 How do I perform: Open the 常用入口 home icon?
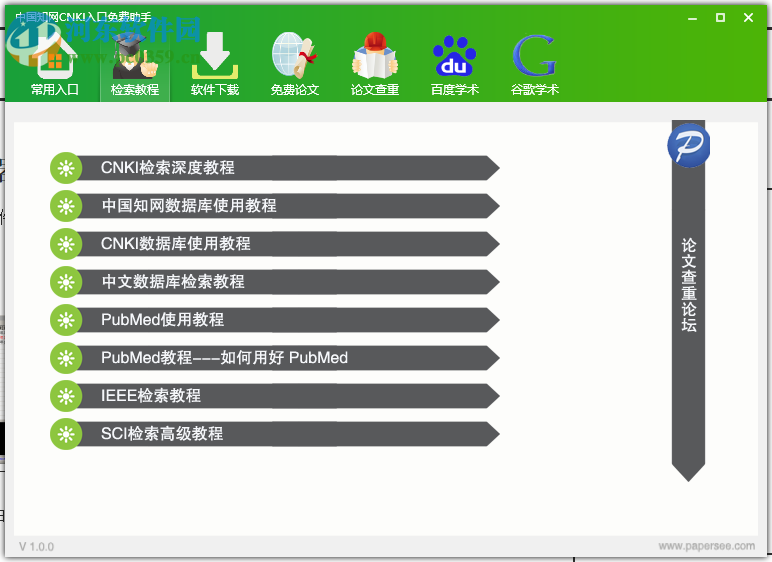click(x=54, y=55)
